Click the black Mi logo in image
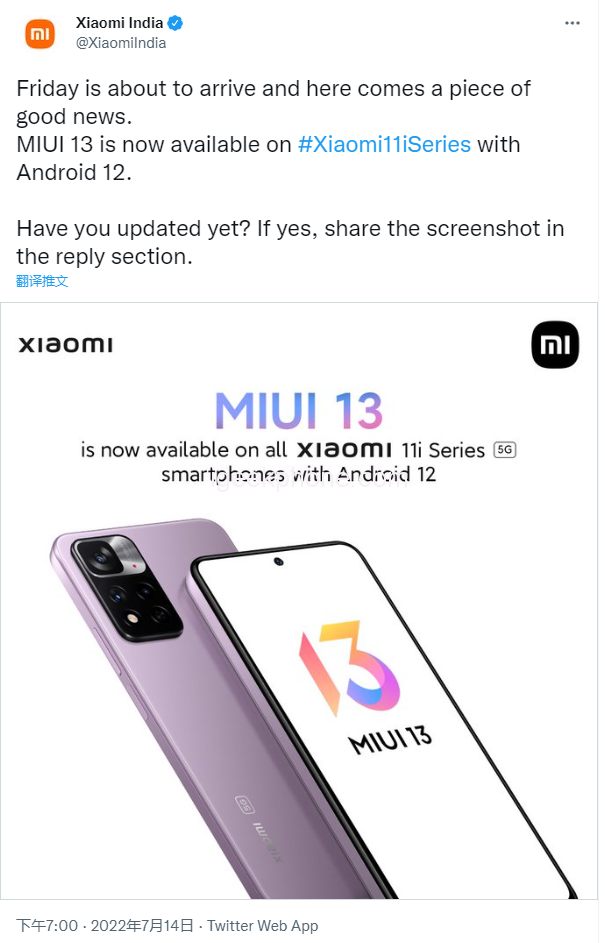This screenshot has height=943, width=605. point(554,345)
